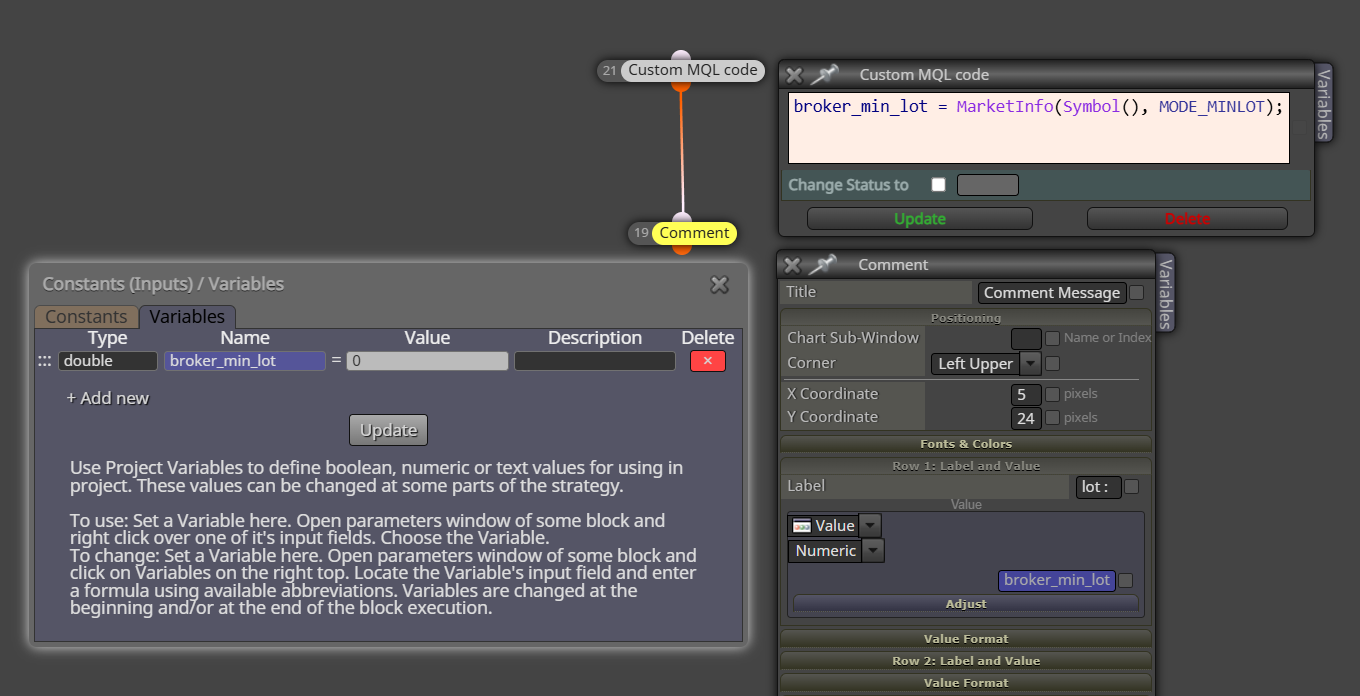The width and height of the screenshot is (1360, 696).
Task: Open the Value source dropdown arrow
Action: [870, 525]
